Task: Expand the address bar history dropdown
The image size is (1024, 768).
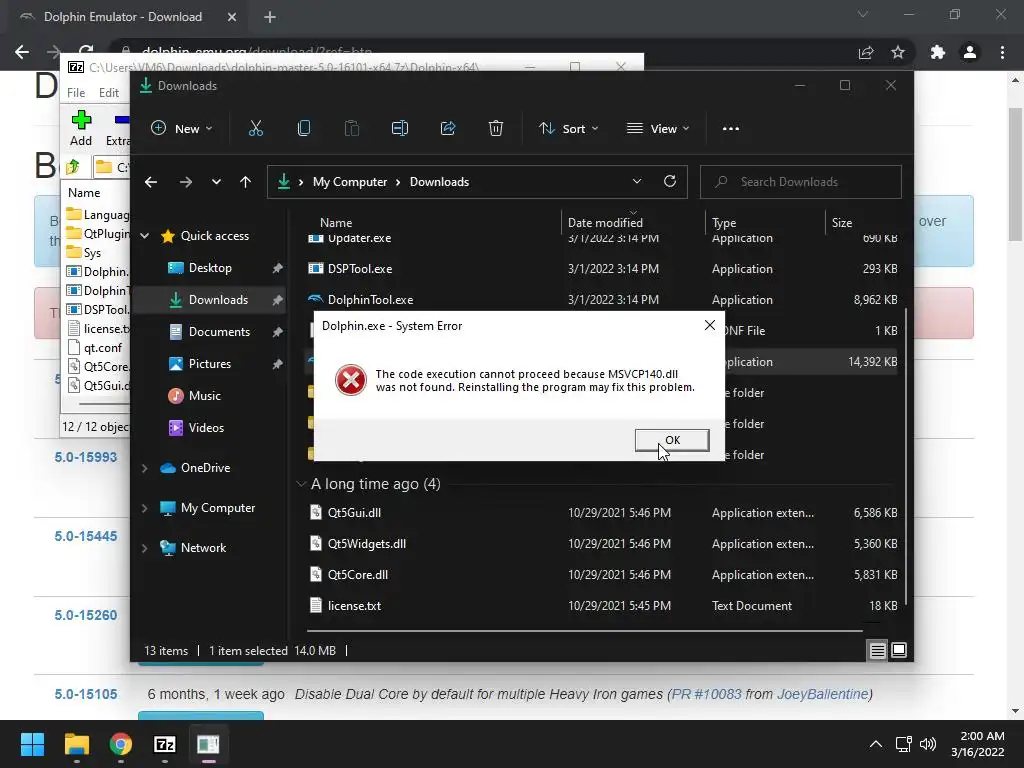Action: (x=637, y=182)
